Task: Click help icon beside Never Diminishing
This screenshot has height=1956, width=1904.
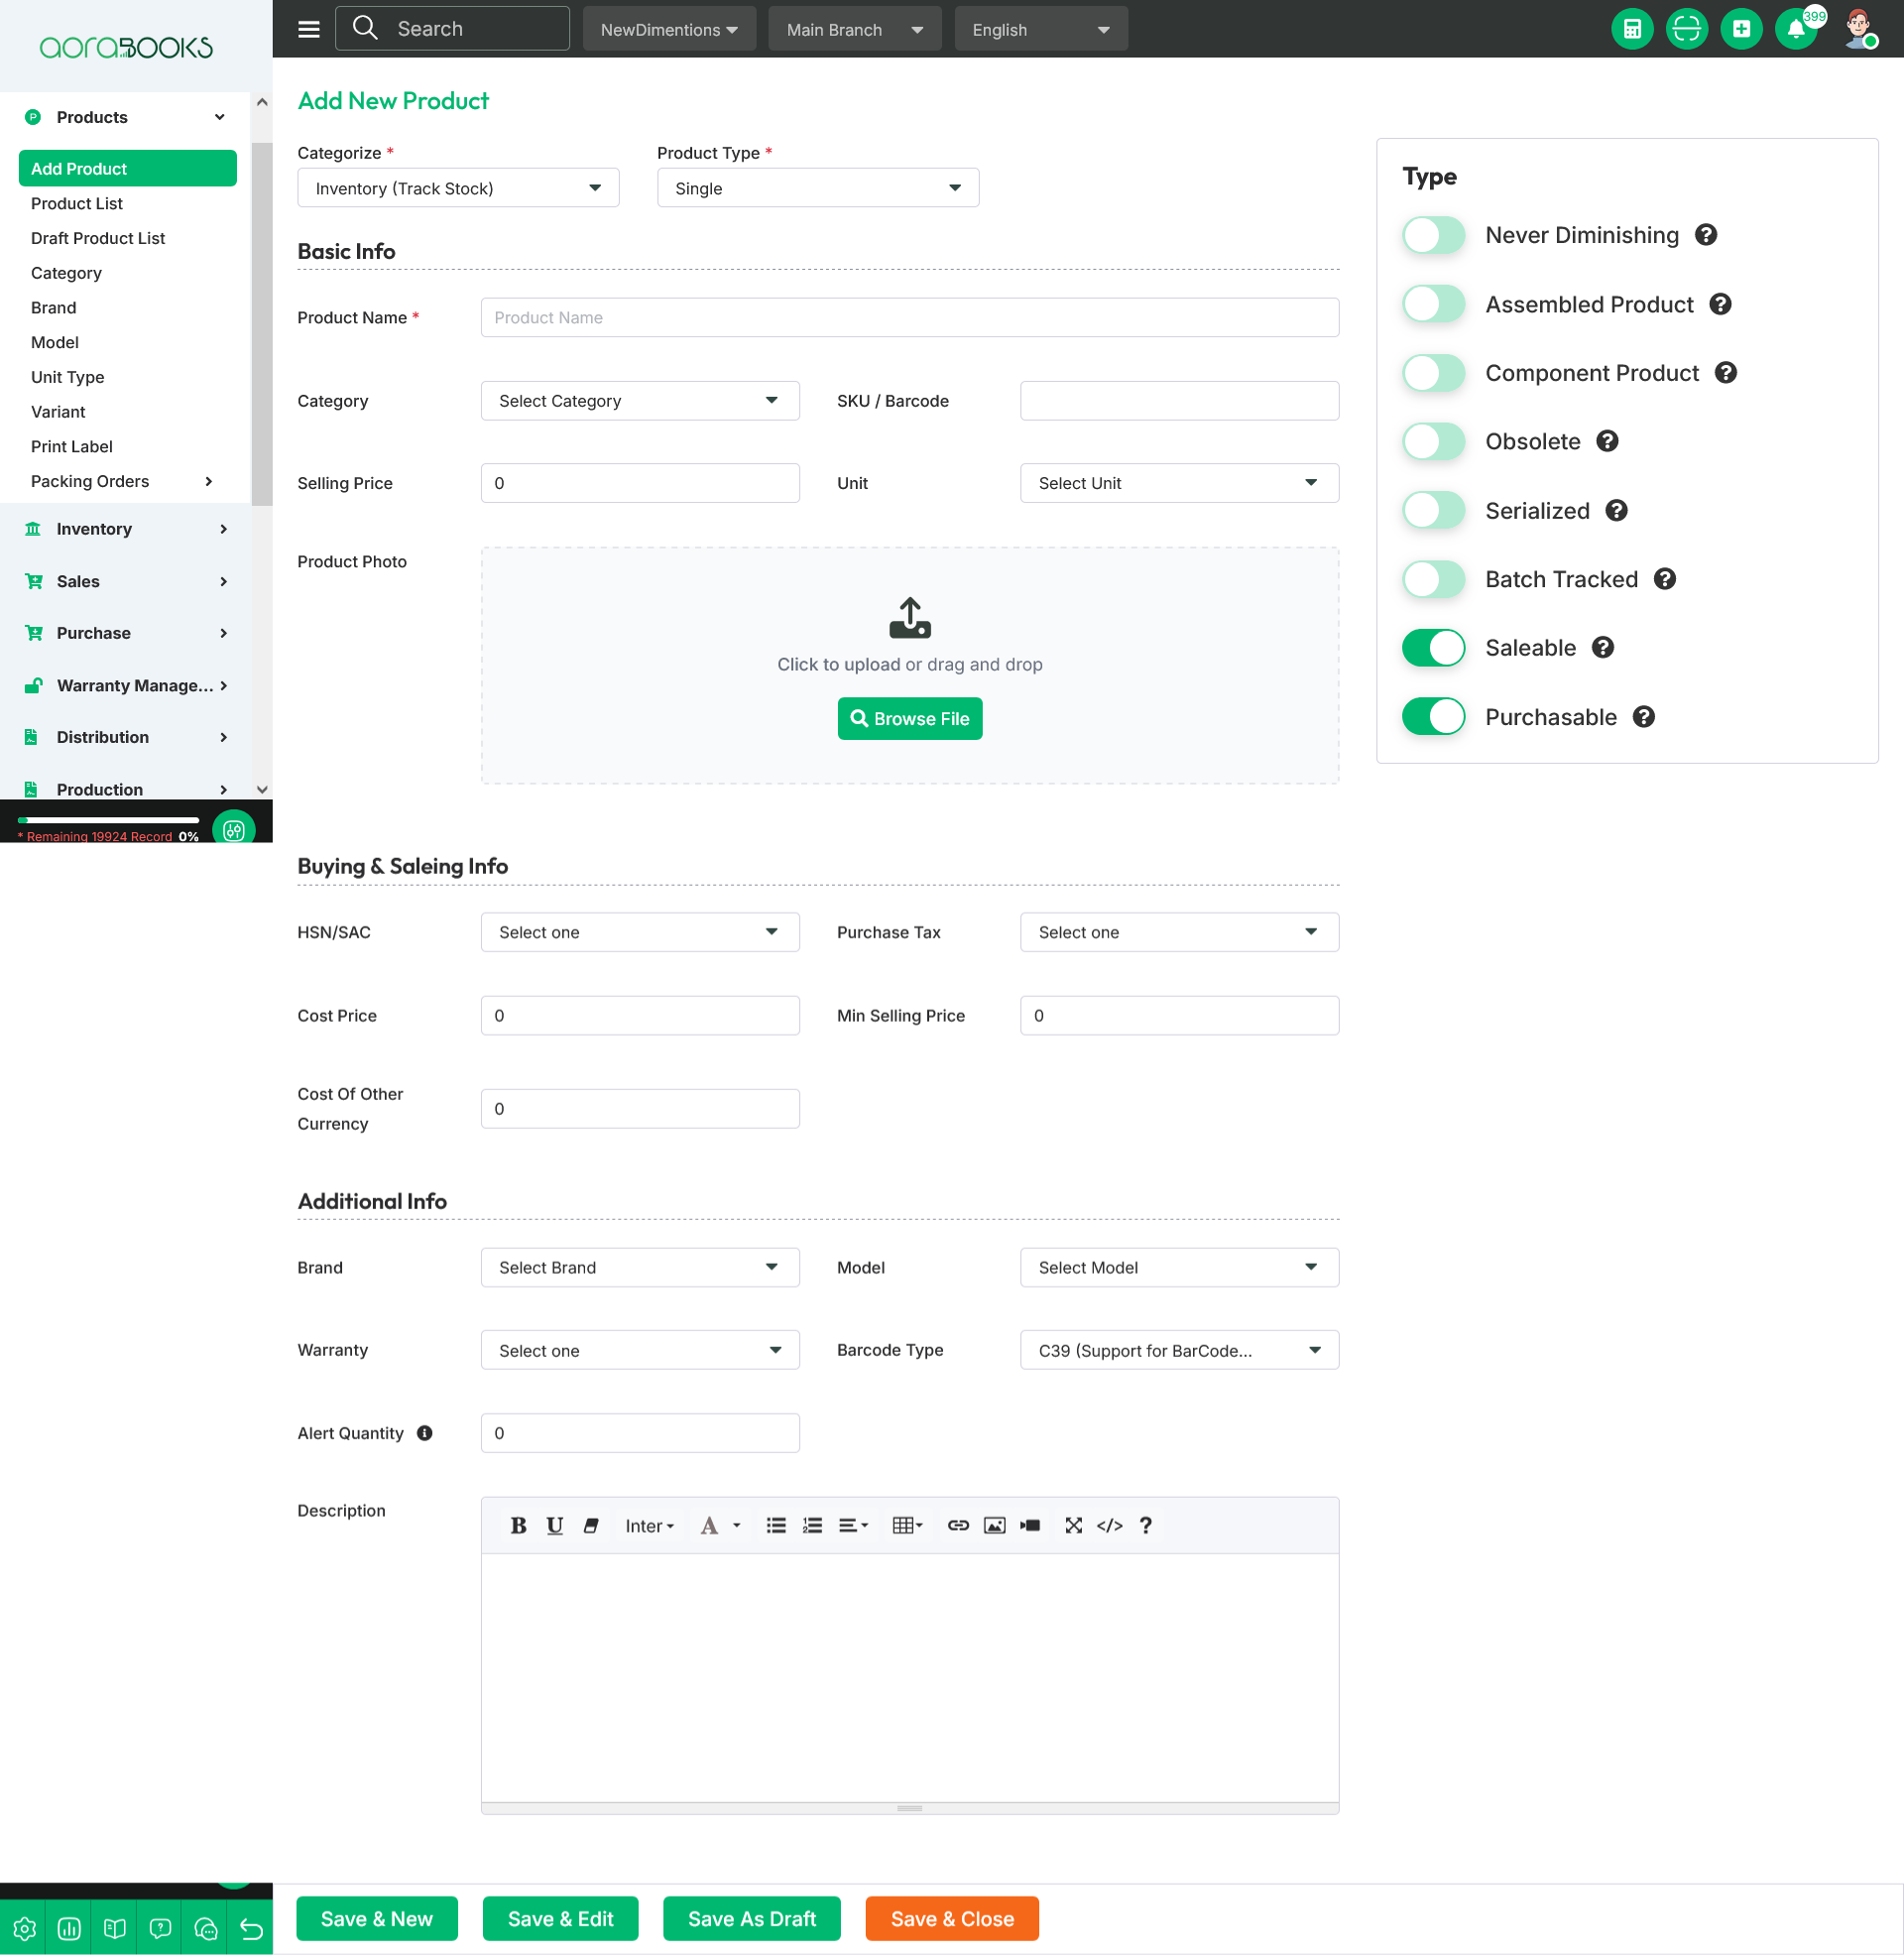Action: [1706, 235]
